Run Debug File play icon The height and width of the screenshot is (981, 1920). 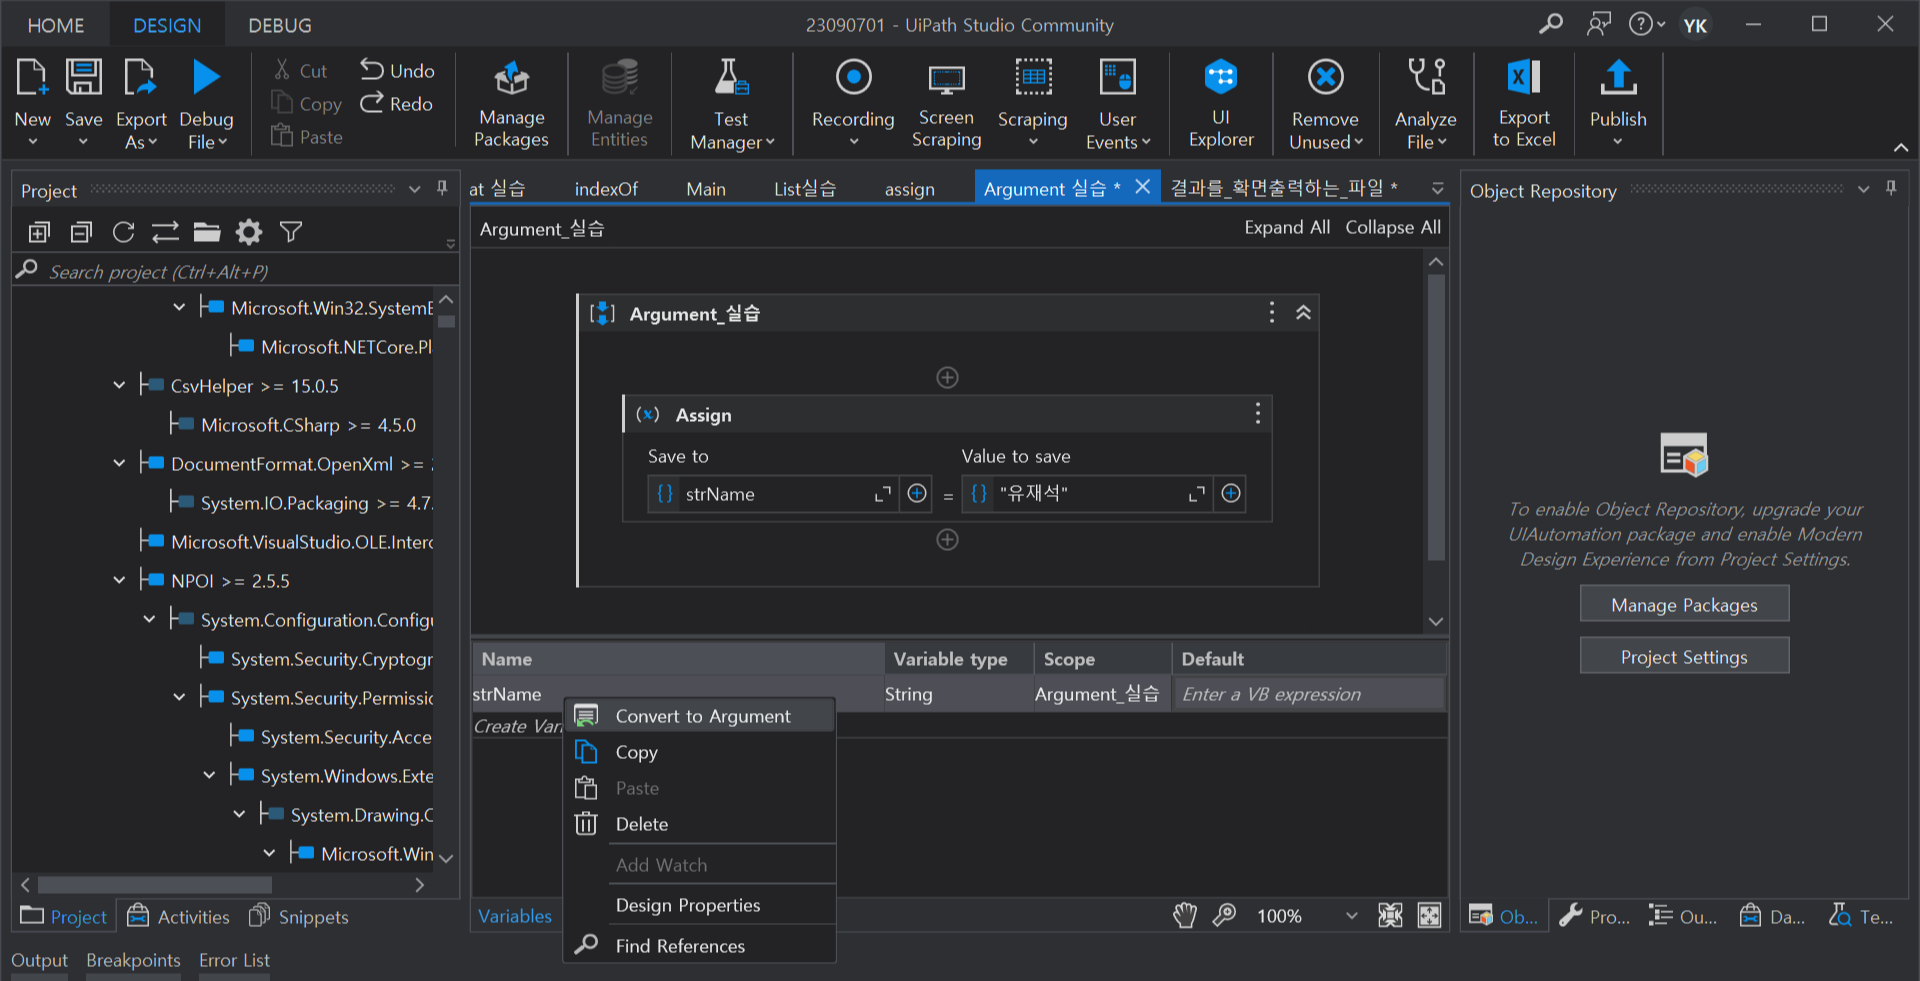coord(206,77)
